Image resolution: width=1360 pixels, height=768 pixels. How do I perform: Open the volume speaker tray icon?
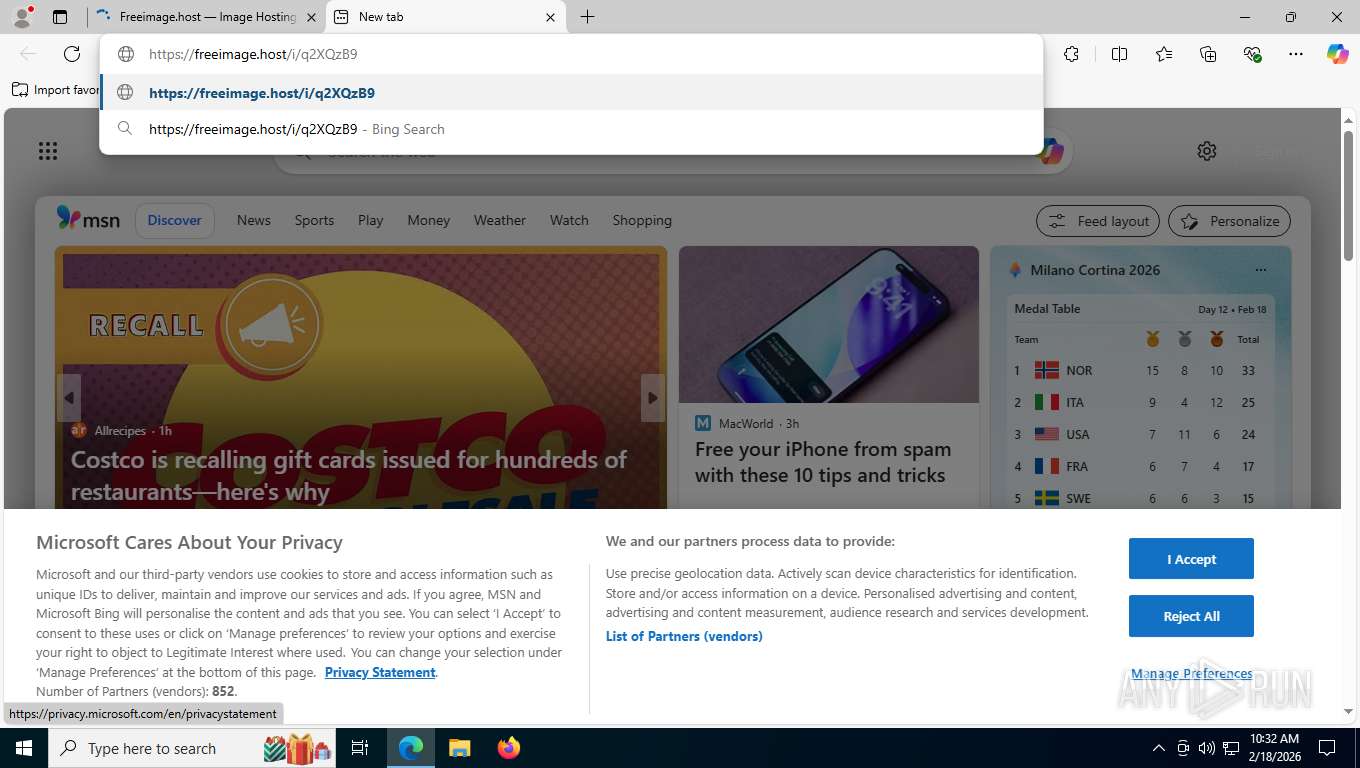click(1206, 748)
